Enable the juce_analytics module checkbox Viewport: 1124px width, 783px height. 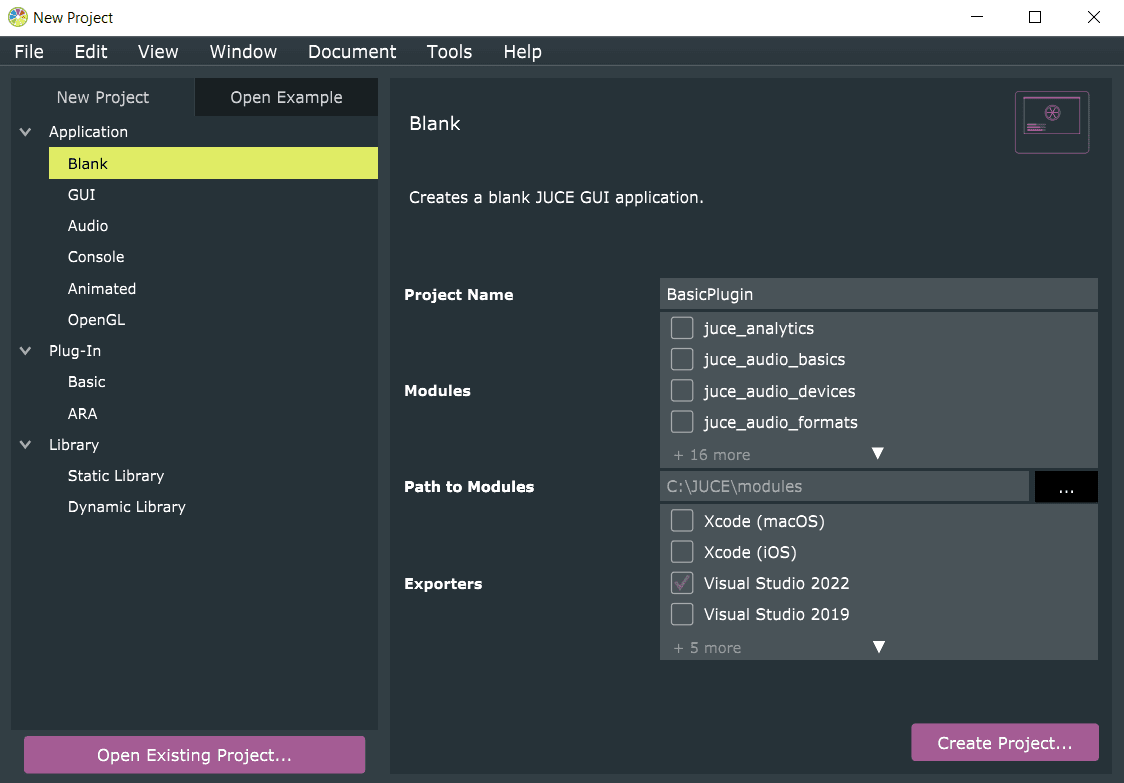point(682,328)
